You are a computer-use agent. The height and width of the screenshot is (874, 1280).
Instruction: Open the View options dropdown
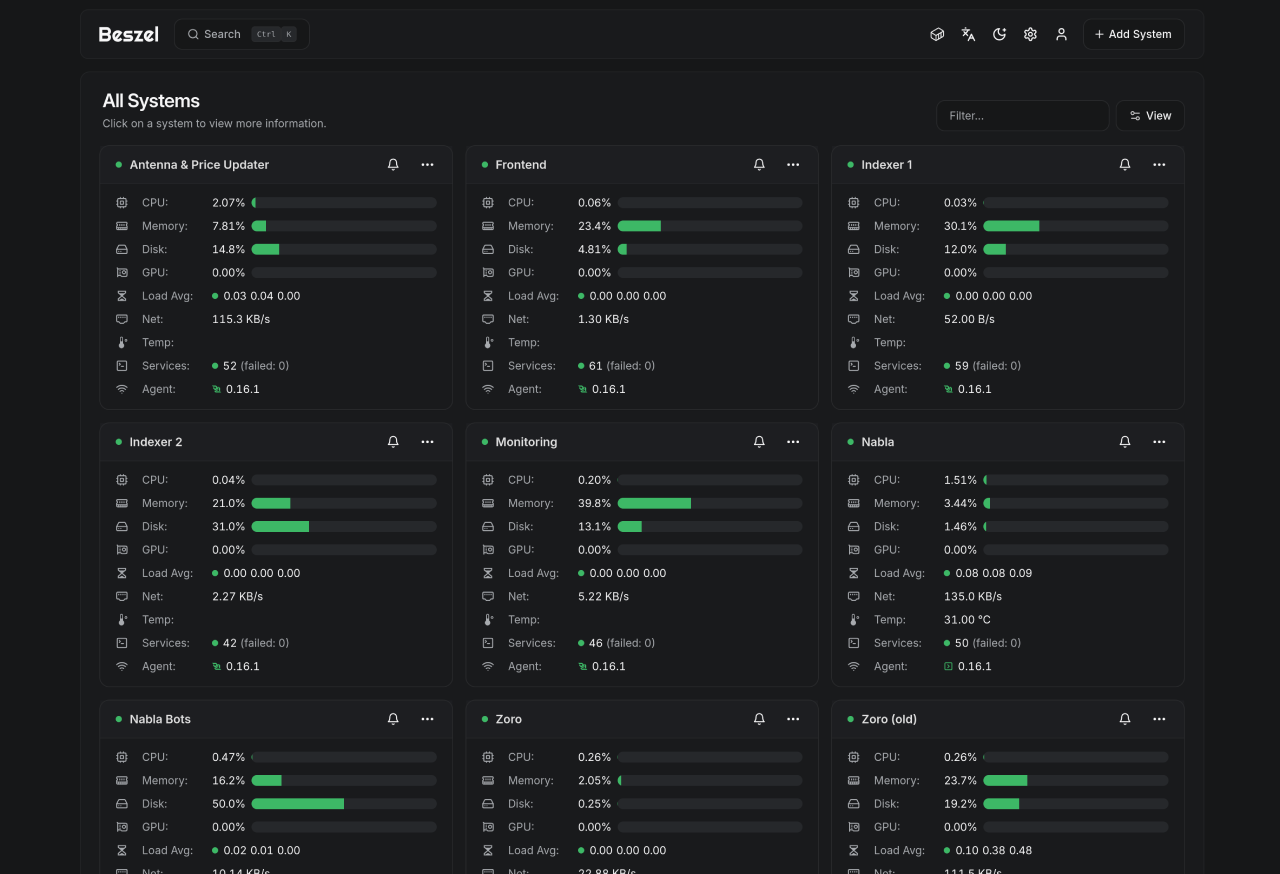[x=1150, y=116]
